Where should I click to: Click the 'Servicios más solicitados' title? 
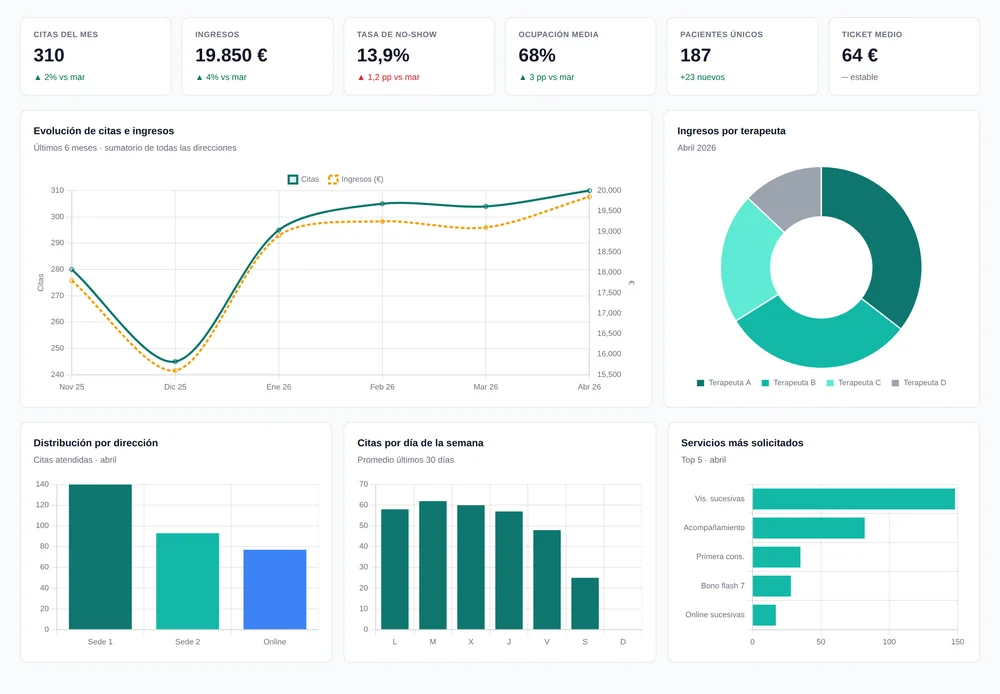pyautogui.click(x=742, y=443)
